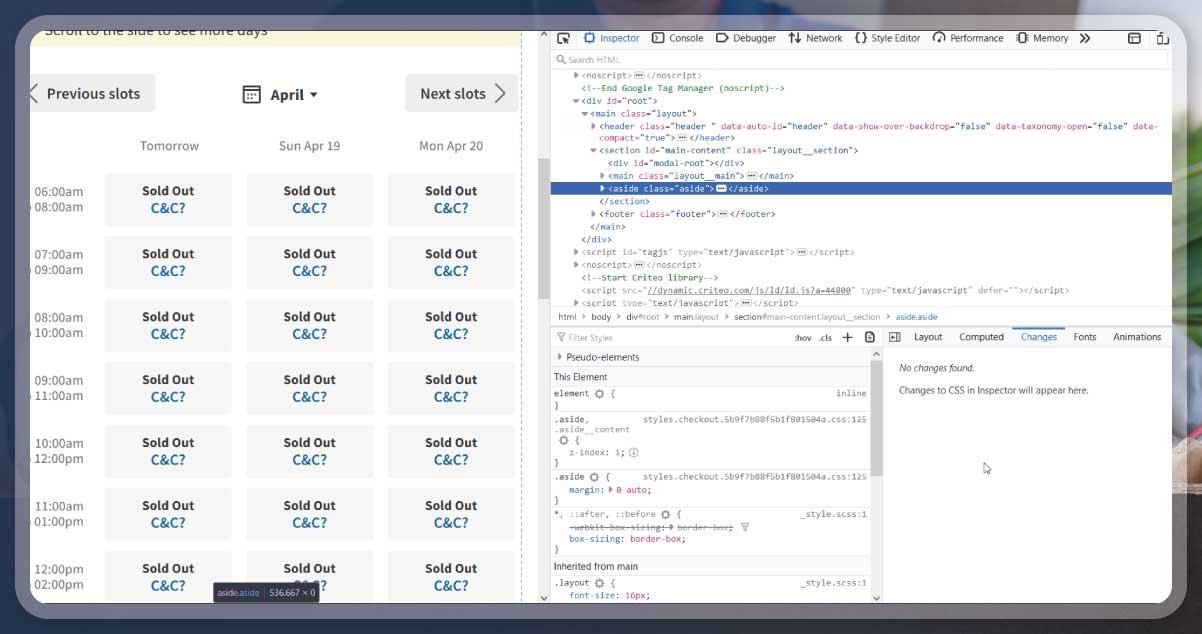
Task: Expand the Pseudo-elements section
Action: tap(560, 357)
